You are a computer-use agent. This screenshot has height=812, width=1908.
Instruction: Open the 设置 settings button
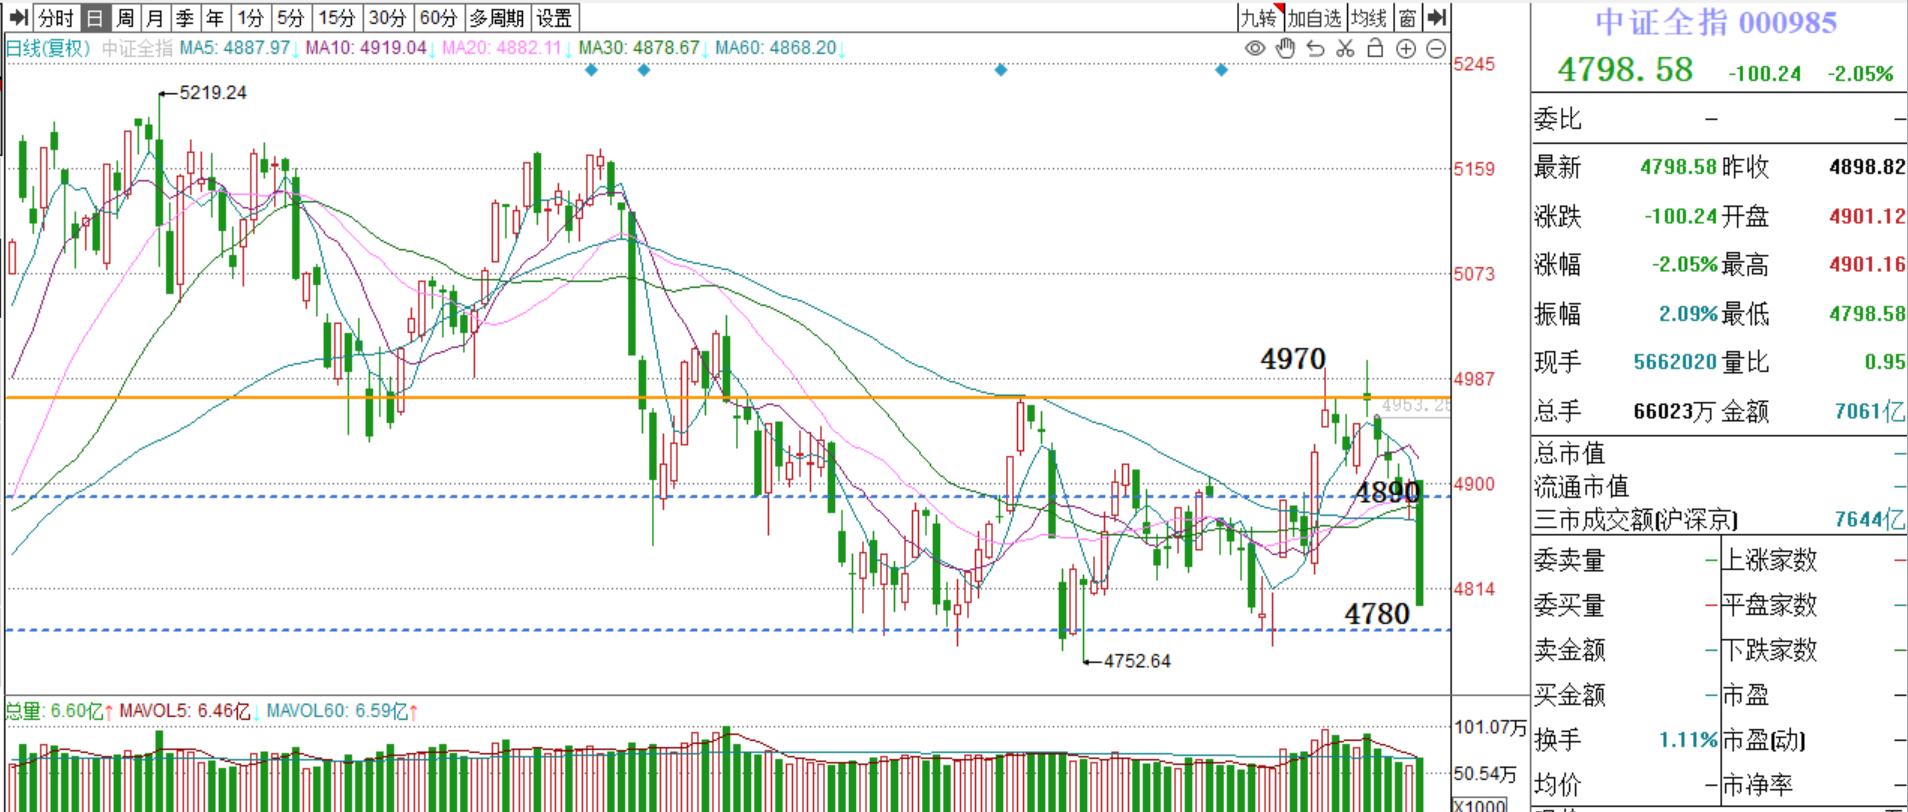(554, 17)
